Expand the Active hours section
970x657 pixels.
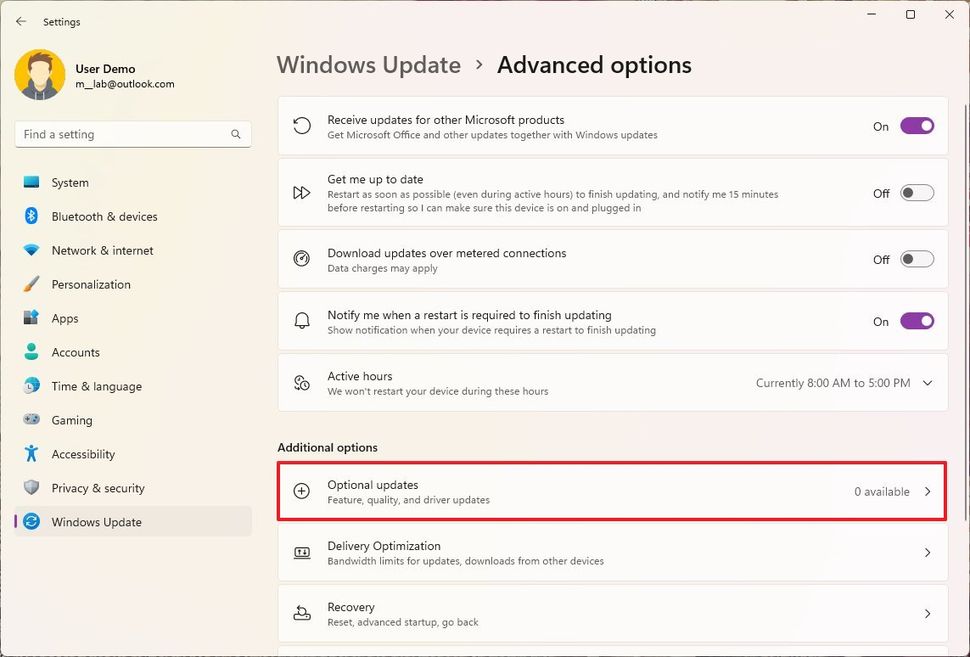tap(925, 382)
